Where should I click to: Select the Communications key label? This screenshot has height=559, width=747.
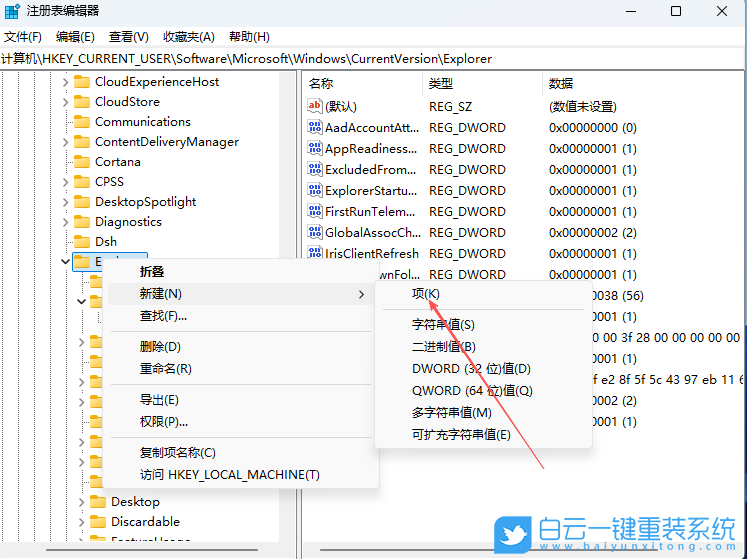coord(143,122)
